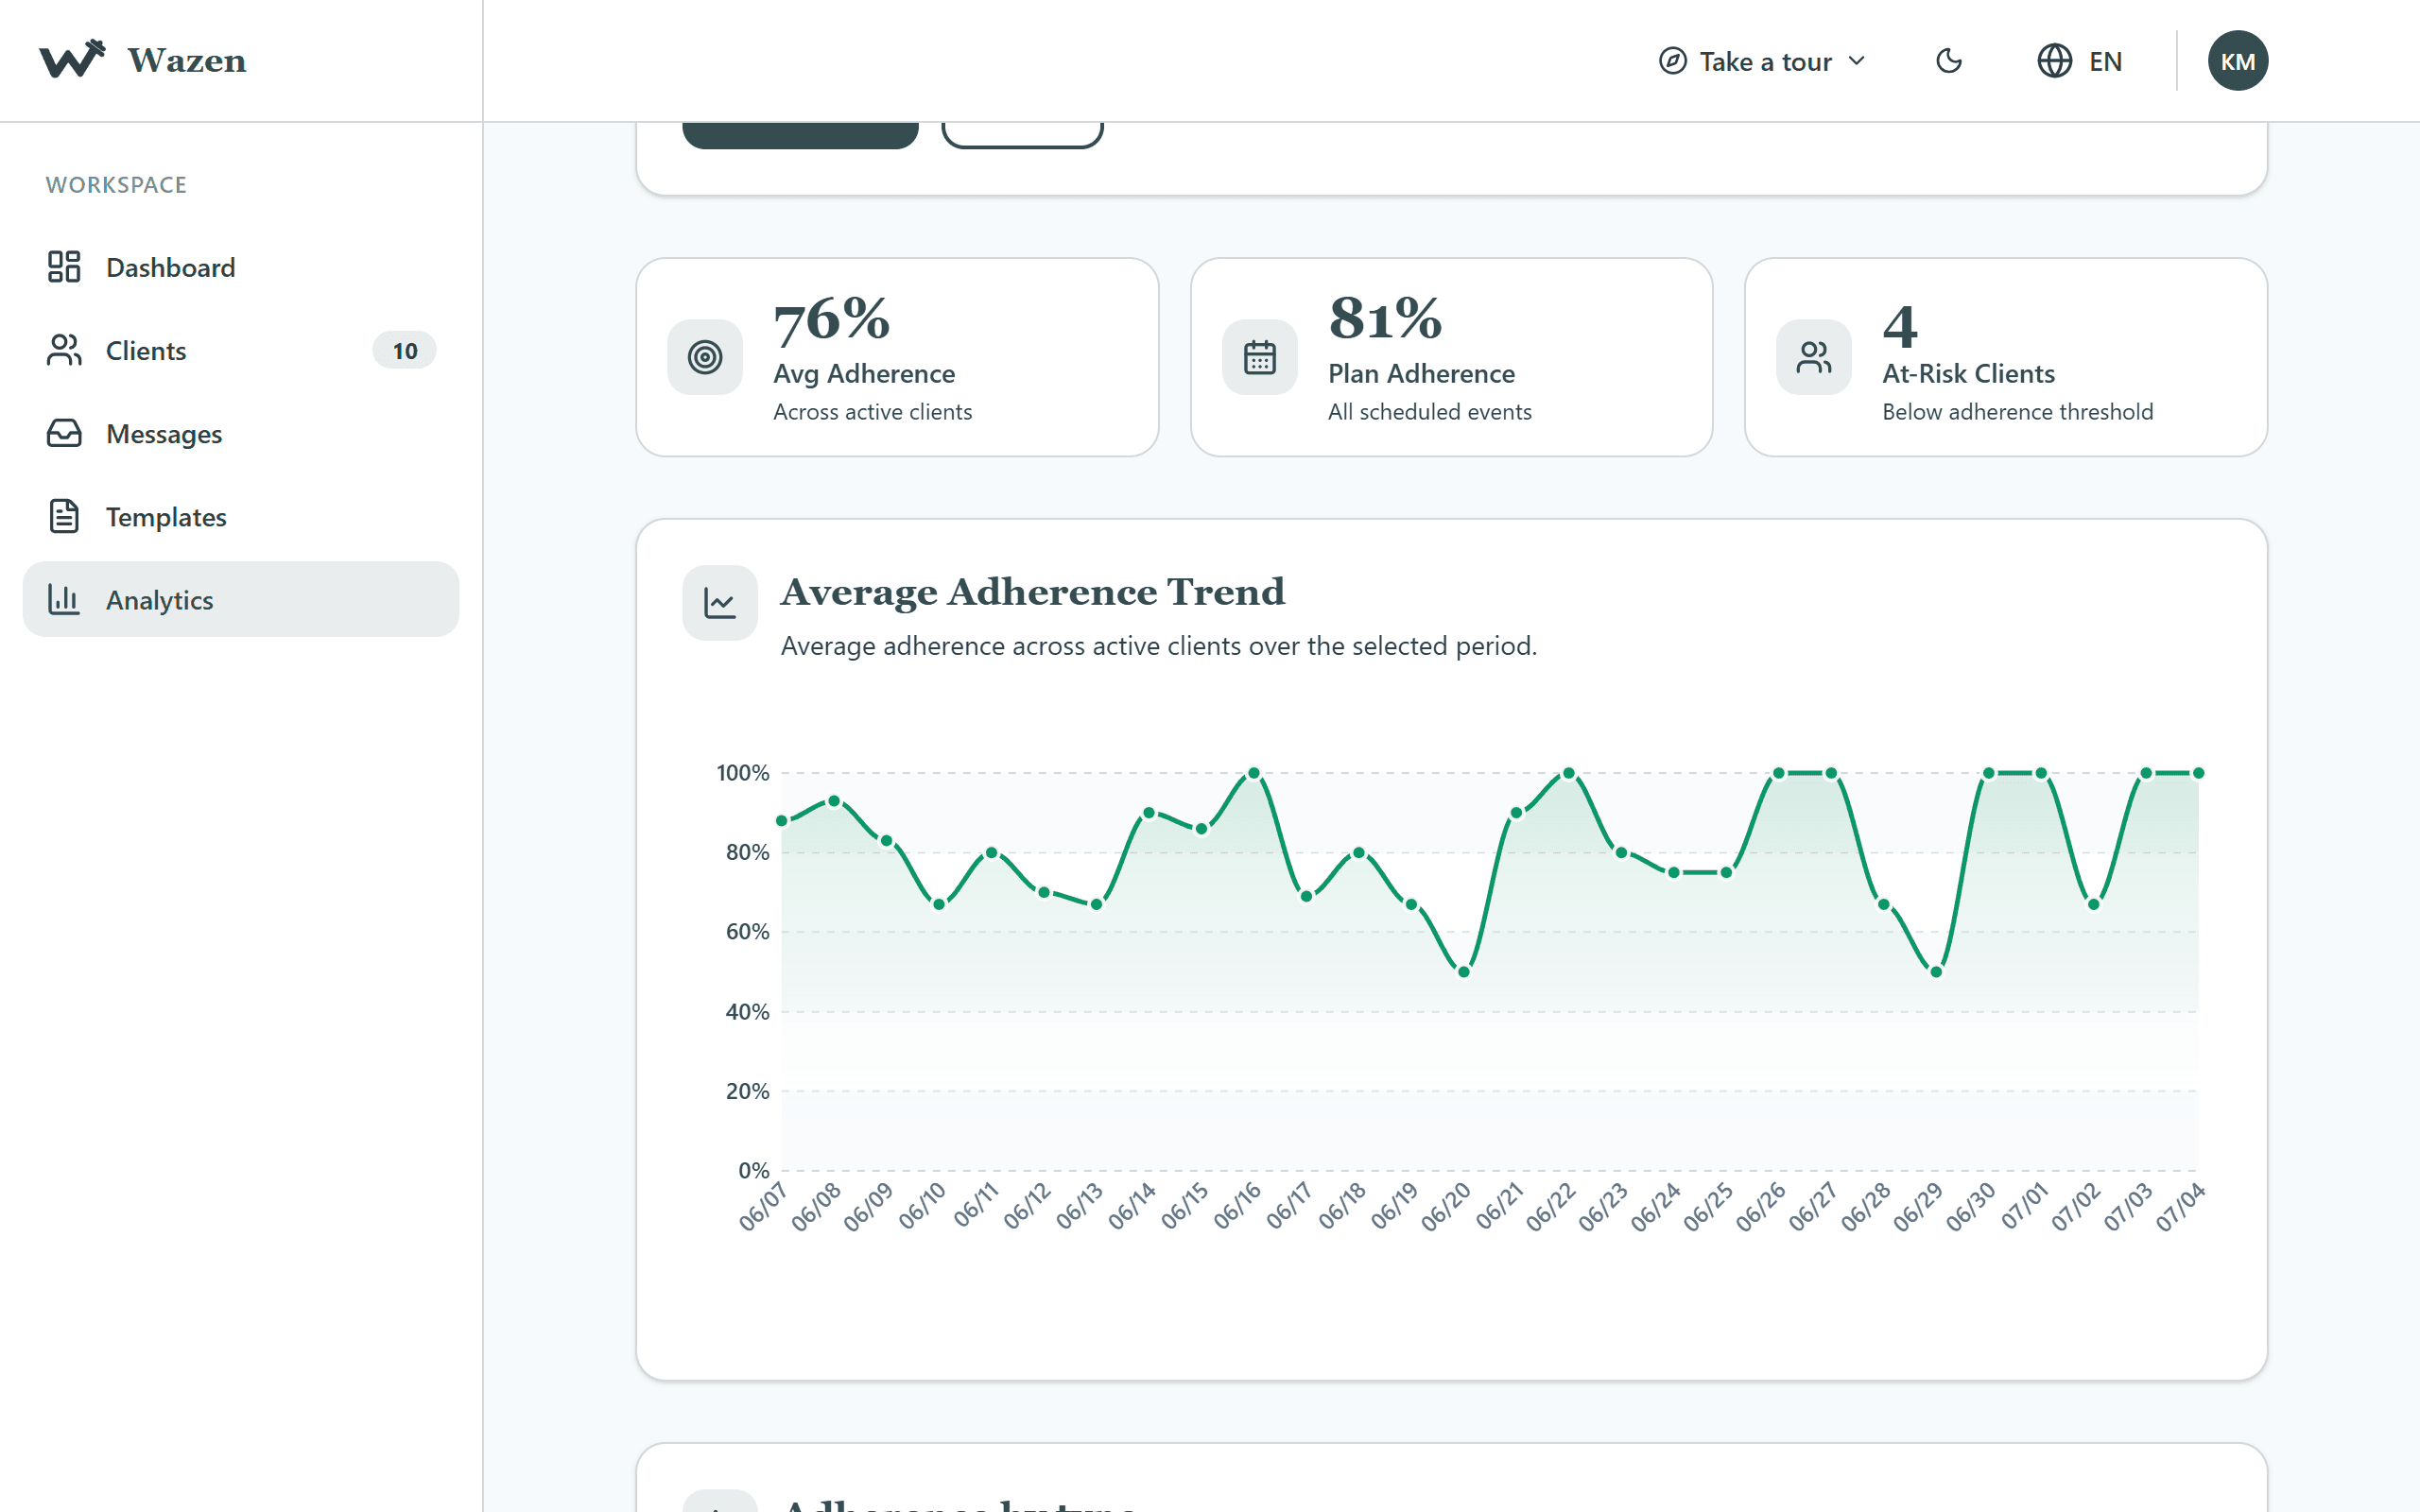Click the Templates document icon
Screen dimensions: 2420x1512
tap(64, 516)
